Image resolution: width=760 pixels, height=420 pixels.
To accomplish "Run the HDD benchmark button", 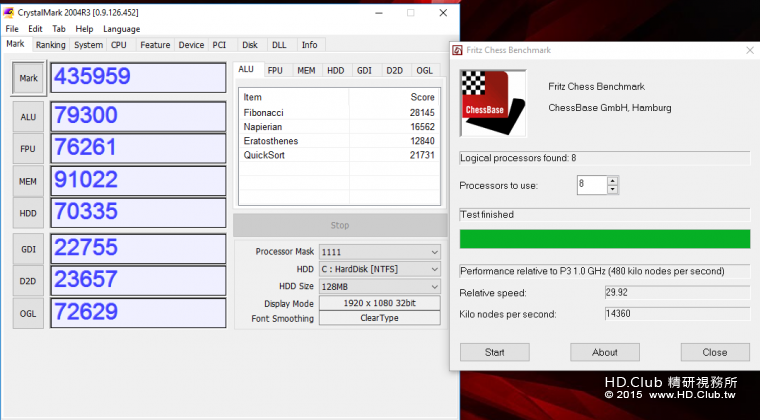I will (28, 213).
